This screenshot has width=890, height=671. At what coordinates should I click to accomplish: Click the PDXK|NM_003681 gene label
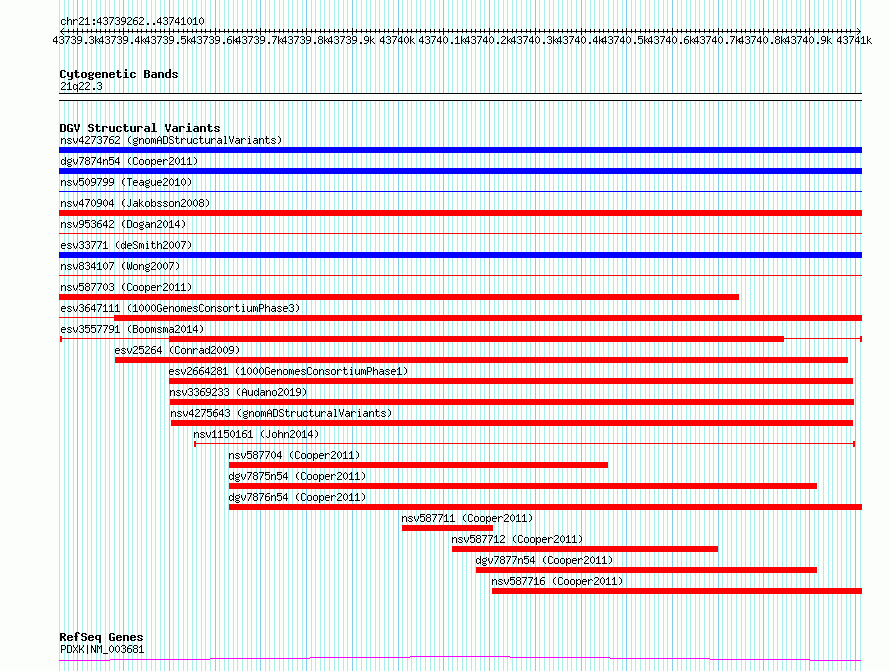[x=102, y=649]
